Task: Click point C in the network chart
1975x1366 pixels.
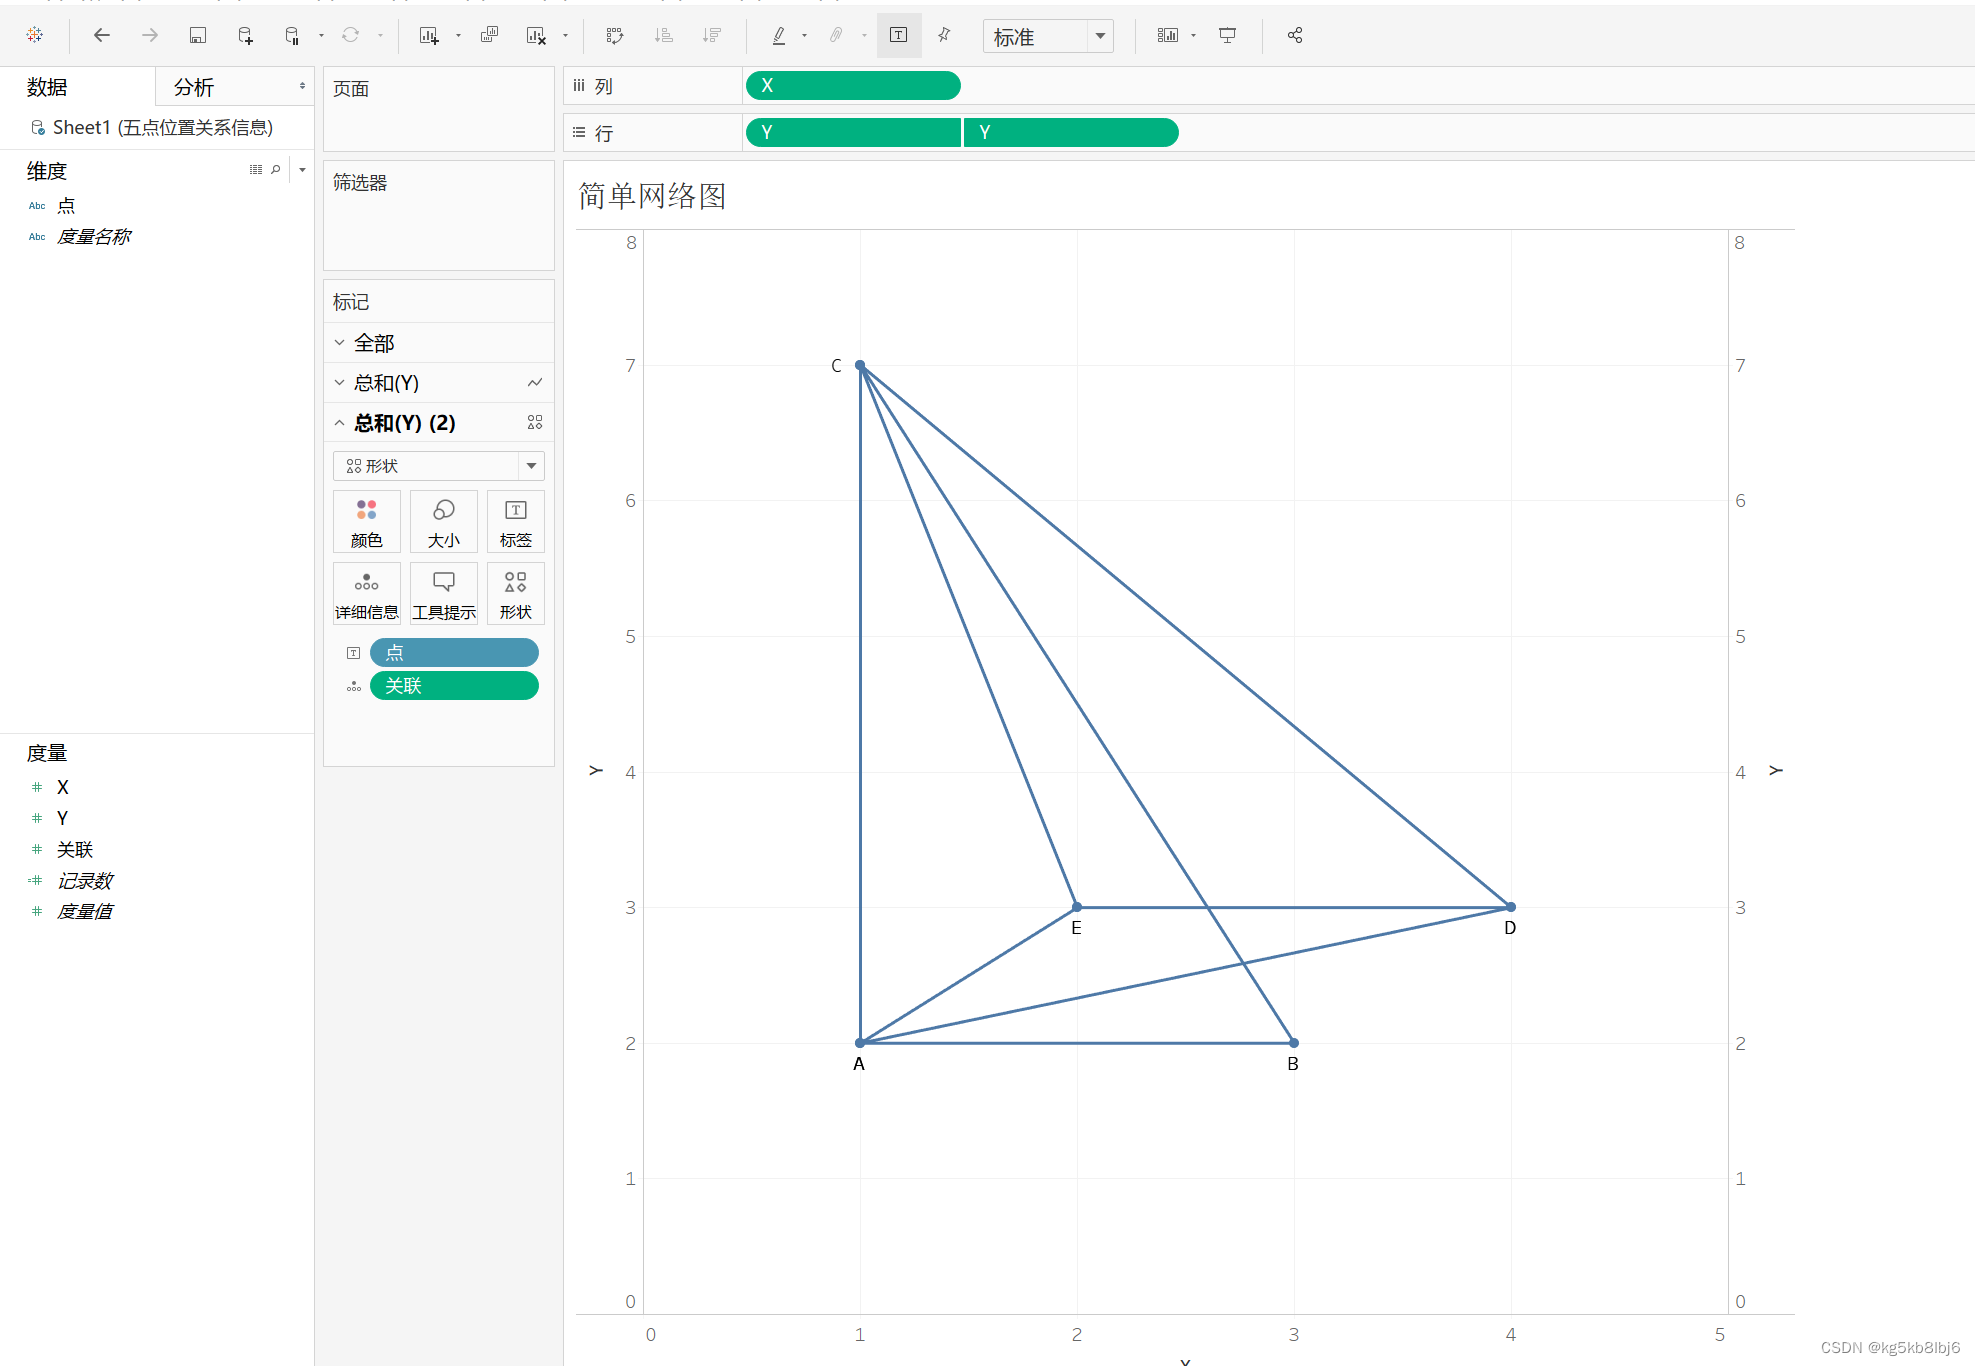Action: (x=860, y=366)
